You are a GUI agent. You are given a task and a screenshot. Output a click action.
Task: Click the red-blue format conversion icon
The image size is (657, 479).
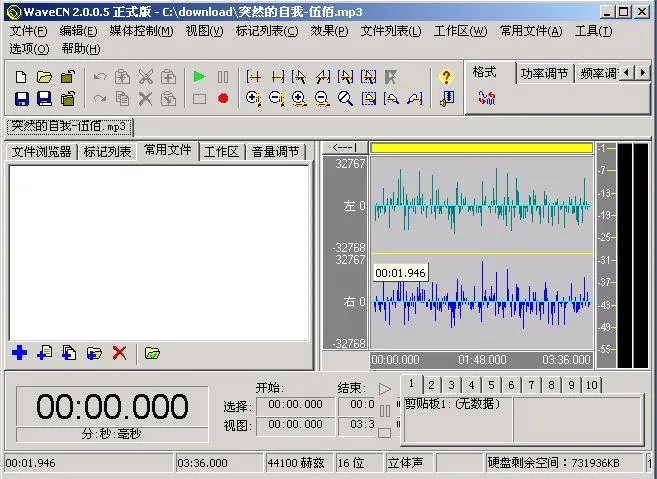point(487,98)
